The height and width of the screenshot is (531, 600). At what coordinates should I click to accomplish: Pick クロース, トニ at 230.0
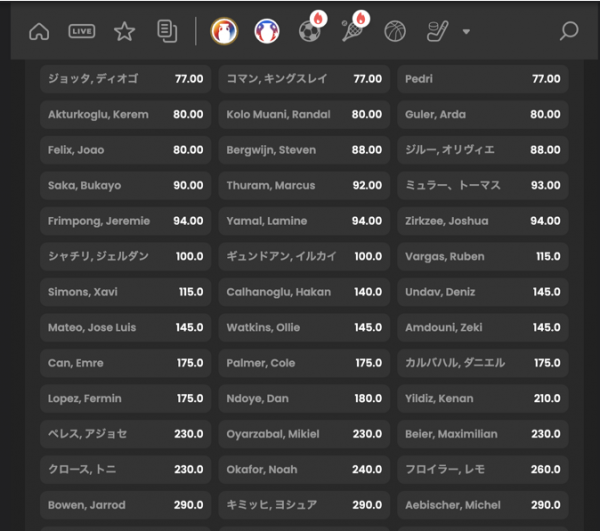[x=126, y=470]
